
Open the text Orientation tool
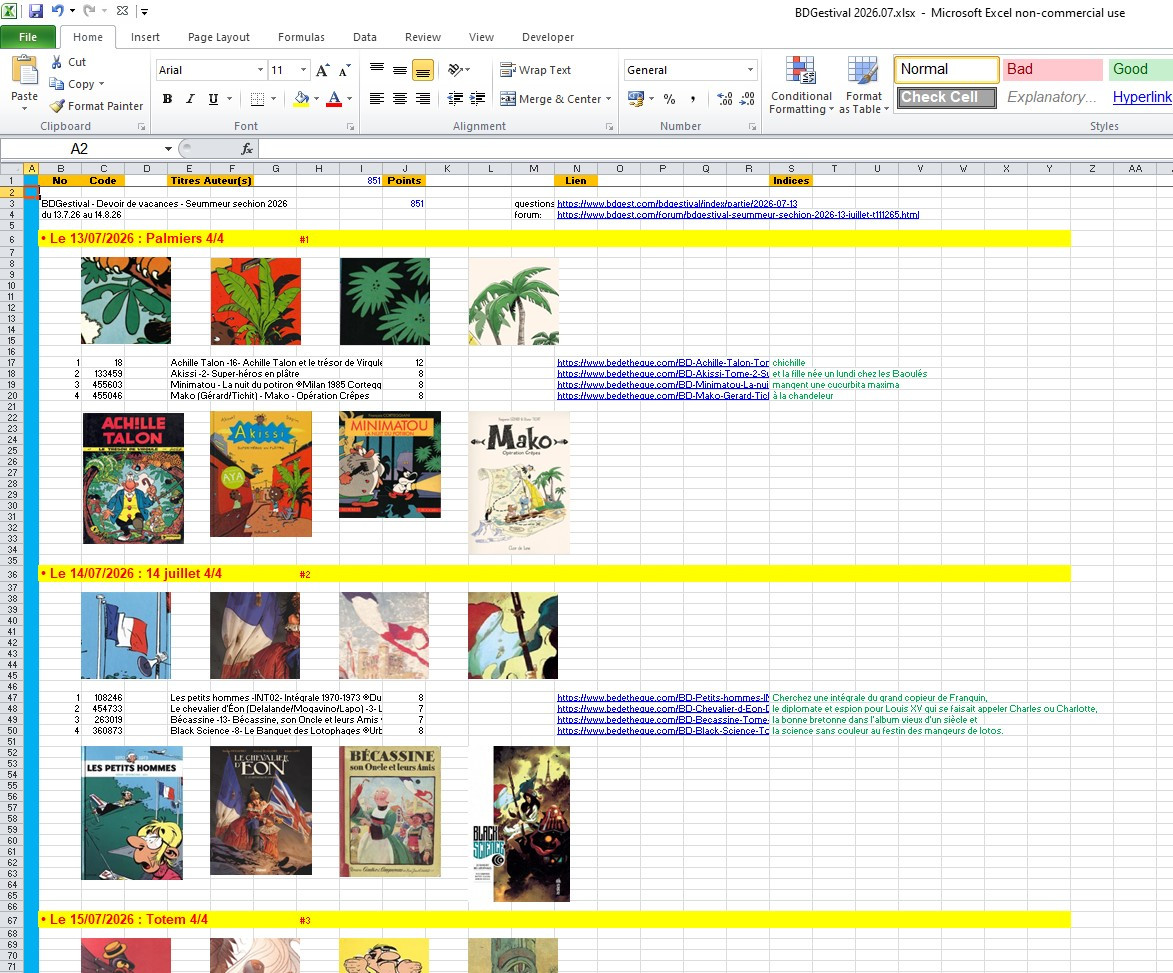coord(455,70)
